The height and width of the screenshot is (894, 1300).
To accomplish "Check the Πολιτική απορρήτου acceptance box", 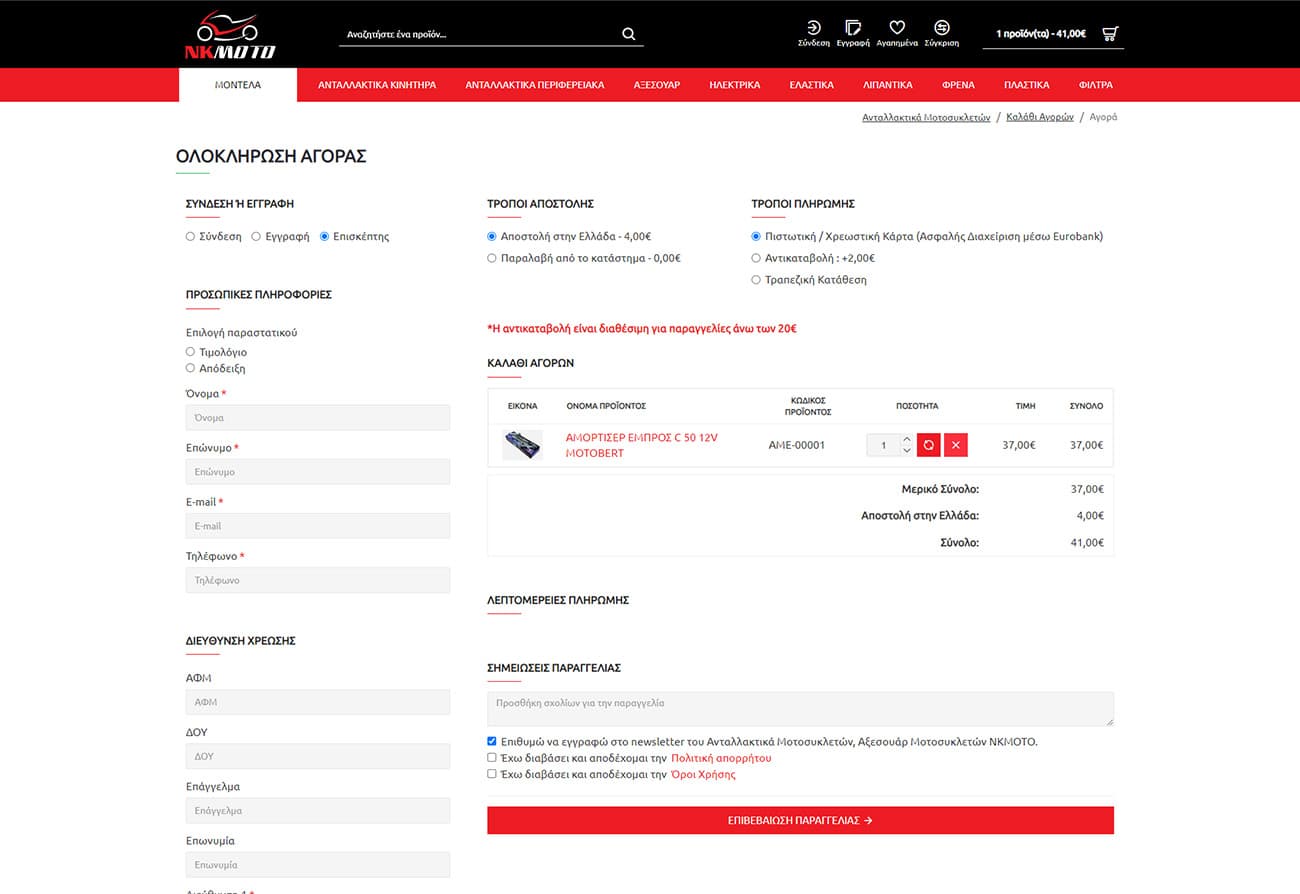I will [x=492, y=758].
